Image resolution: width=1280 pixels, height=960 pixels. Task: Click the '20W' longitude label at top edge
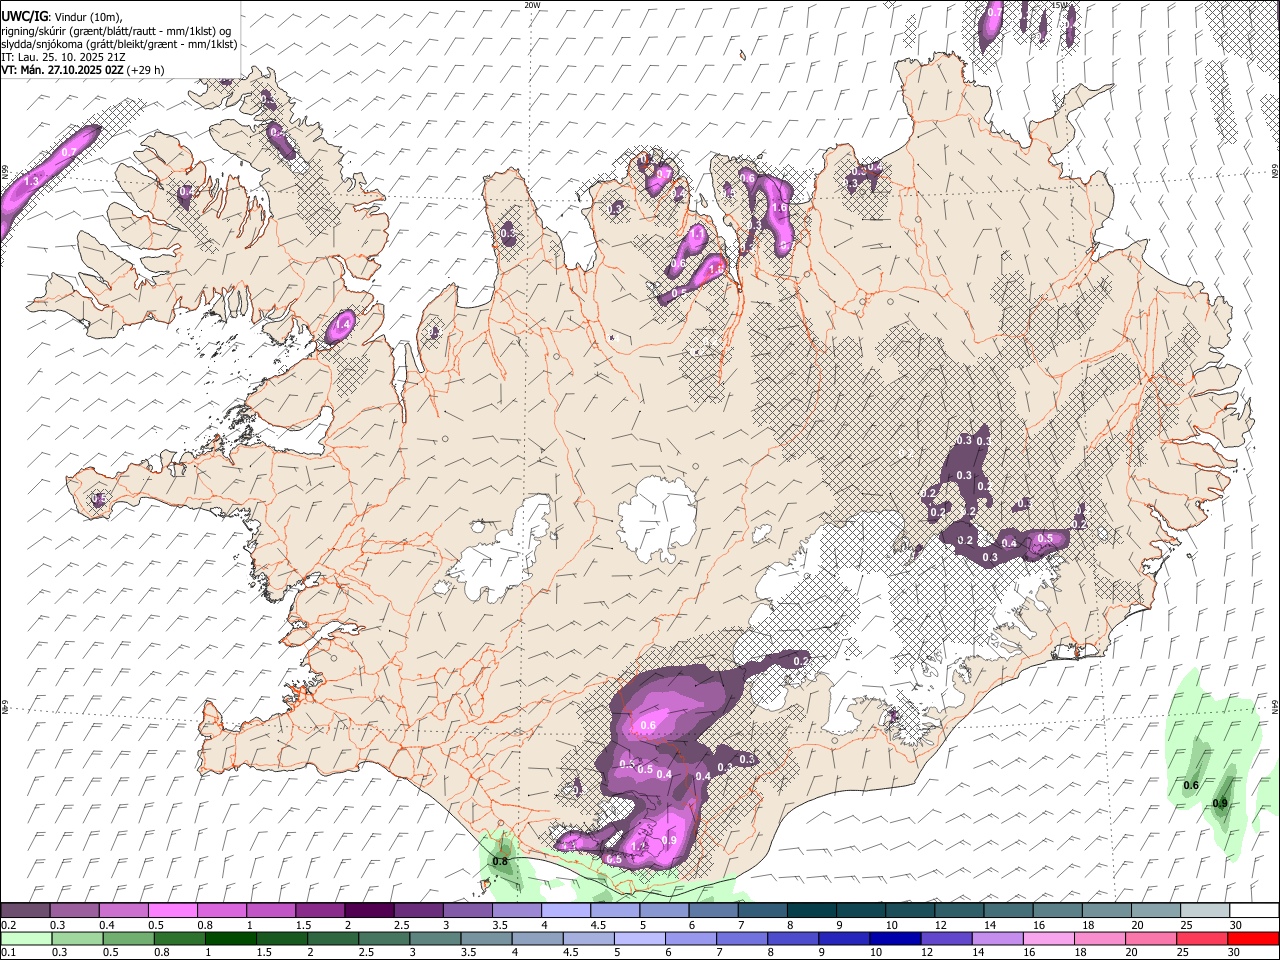click(532, 5)
